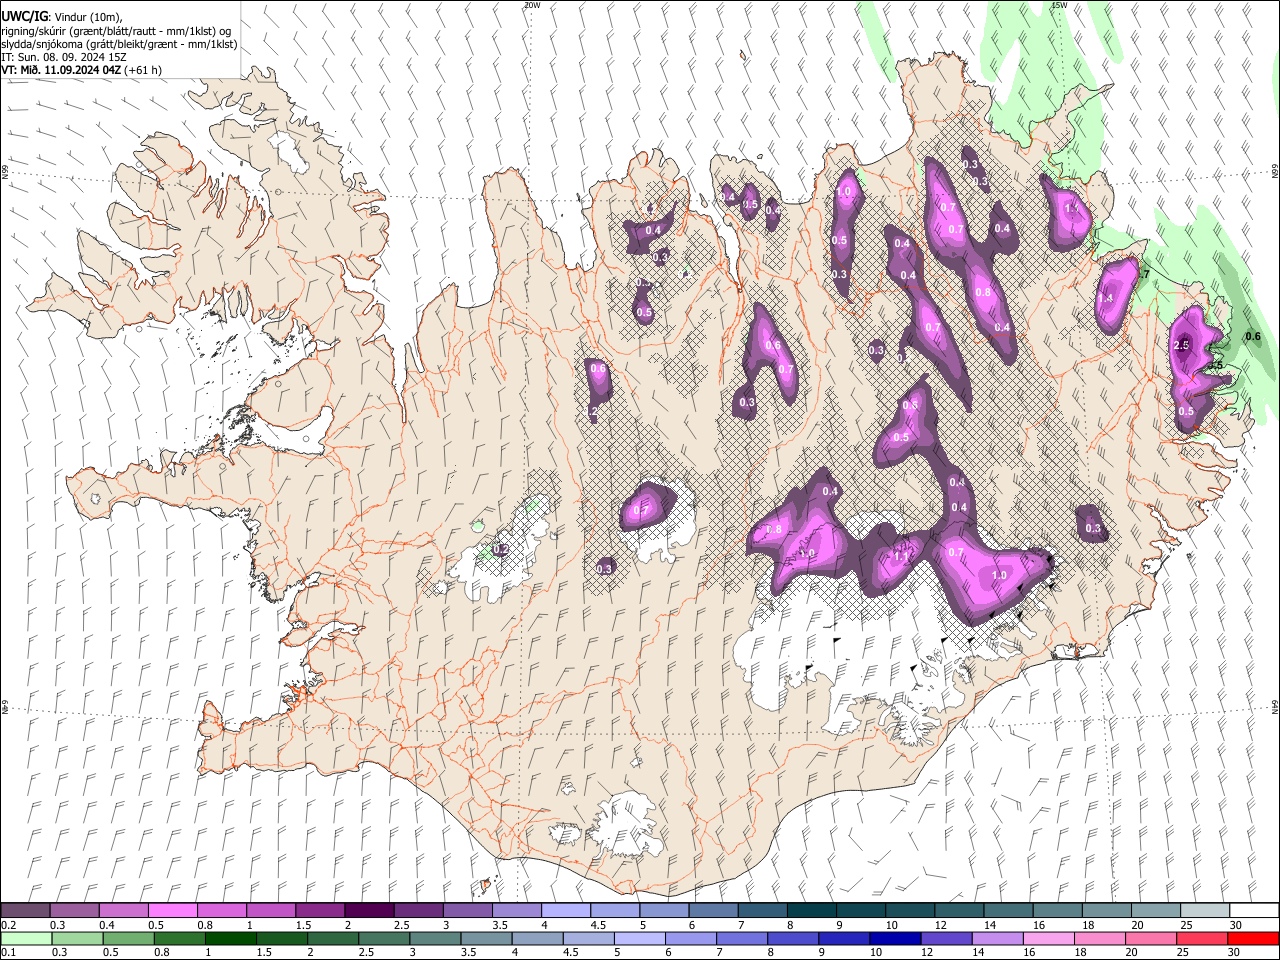Image resolution: width=1280 pixels, height=960 pixels.
Task: Click the 'VT: Mið. 11.09.2024 04Z' valid time
Action: point(61,70)
